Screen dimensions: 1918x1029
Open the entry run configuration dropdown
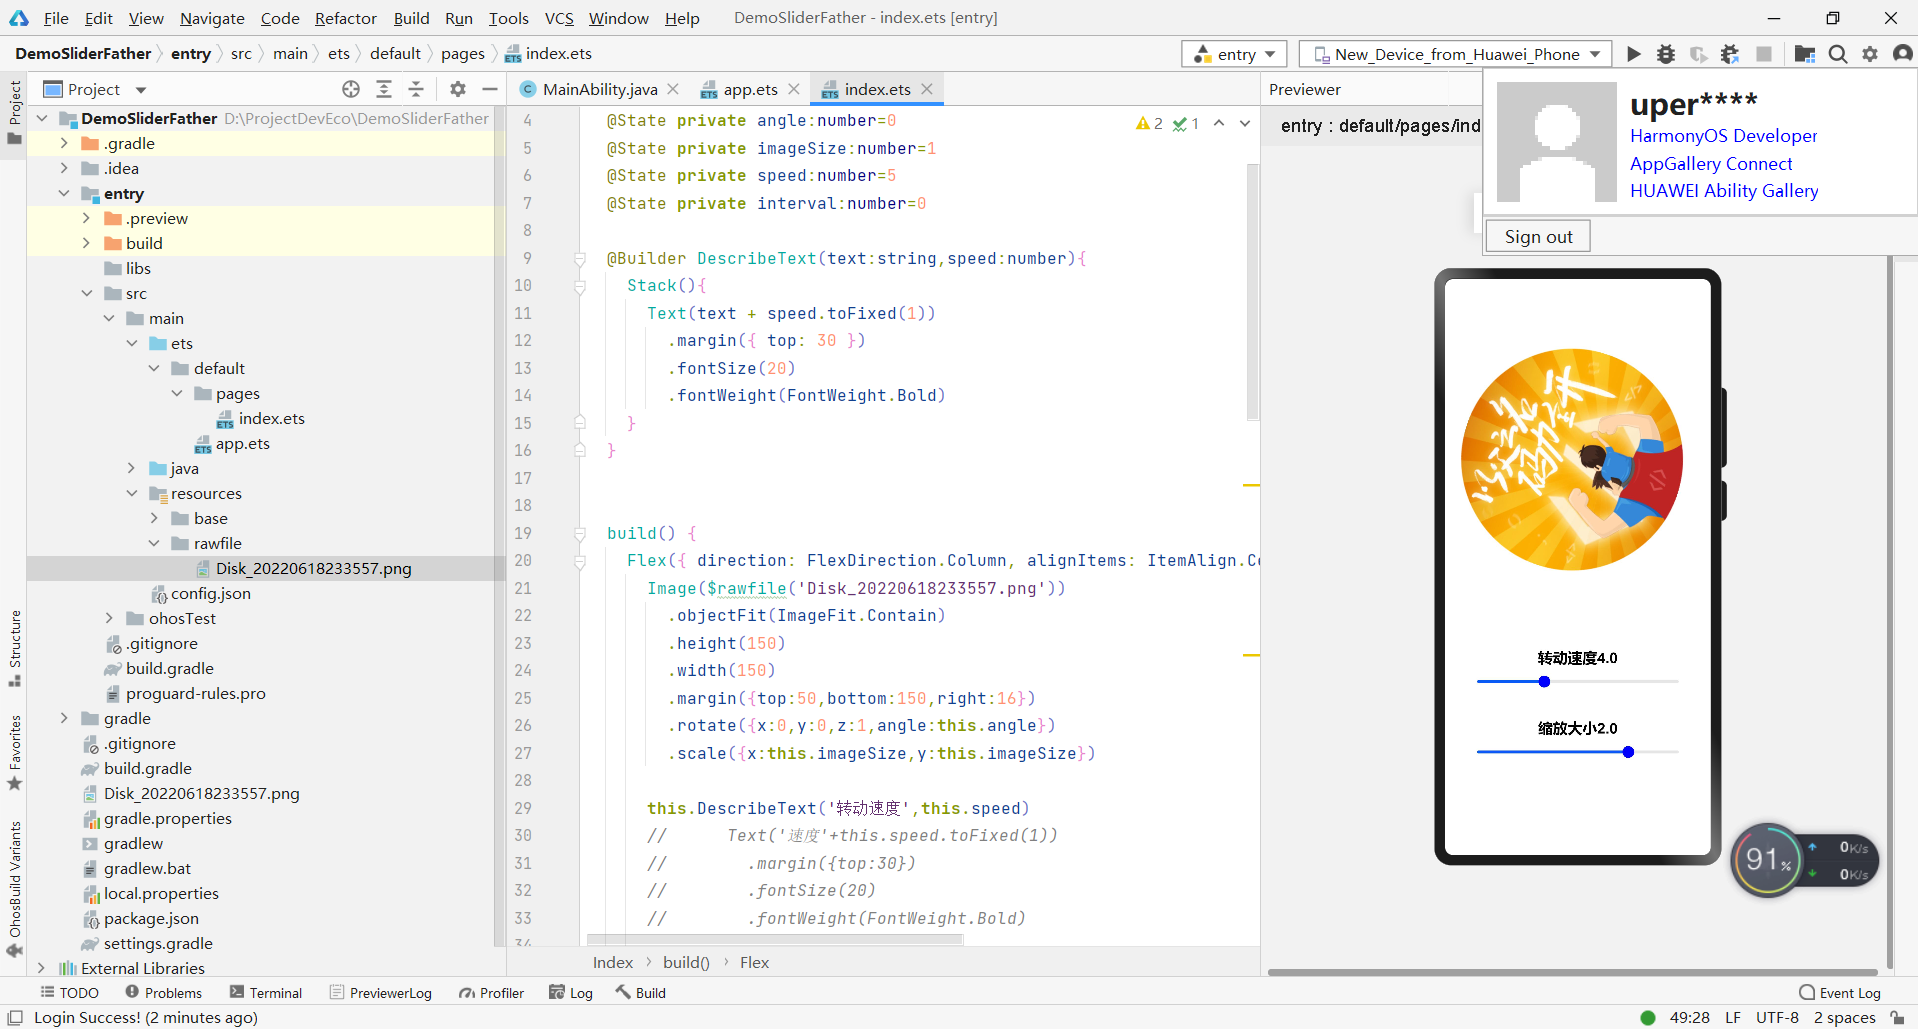1235,54
